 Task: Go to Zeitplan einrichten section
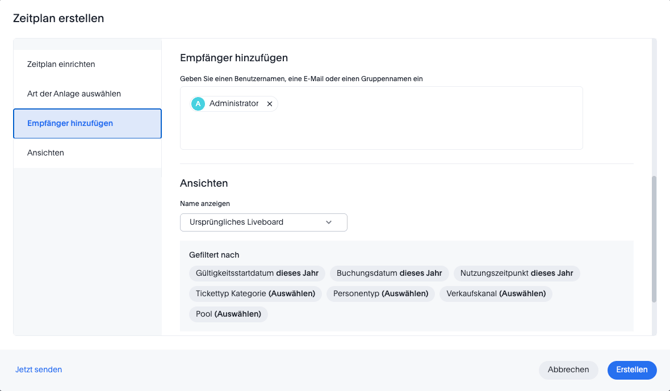pyautogui.click(x=88, y=64)
